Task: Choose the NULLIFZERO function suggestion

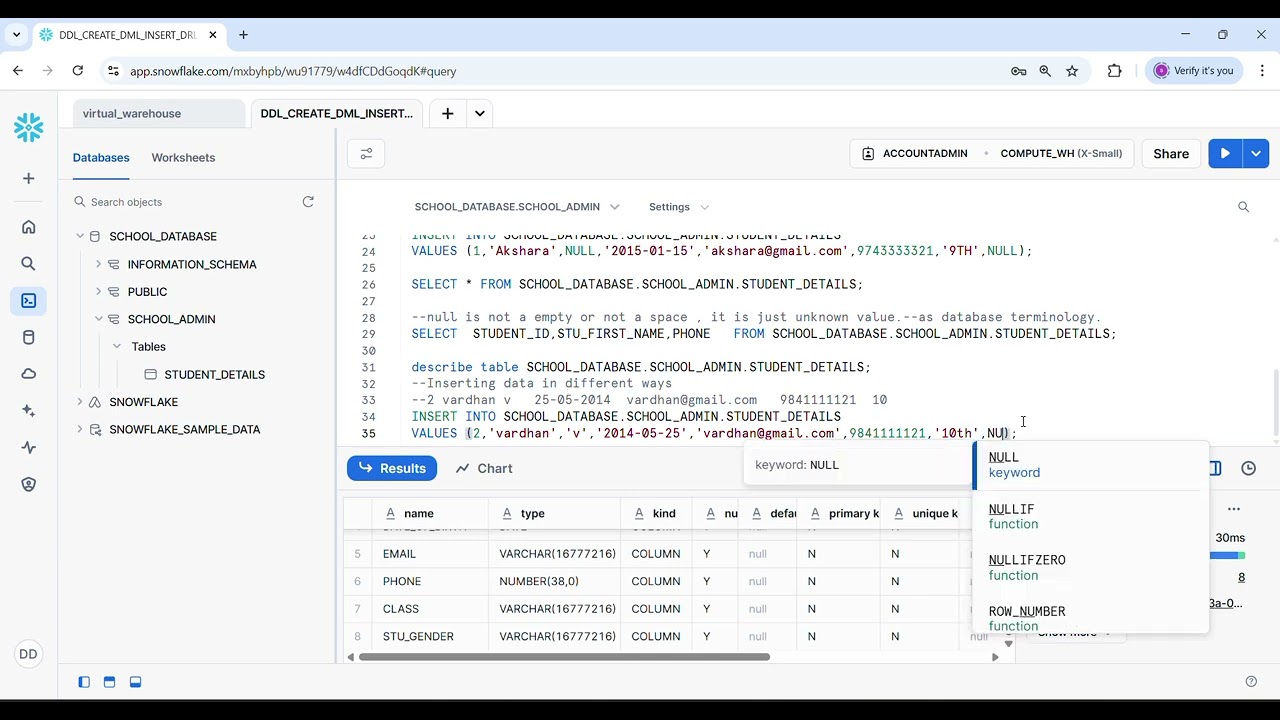Action: pyautogui.click(x=1090, y=567)
